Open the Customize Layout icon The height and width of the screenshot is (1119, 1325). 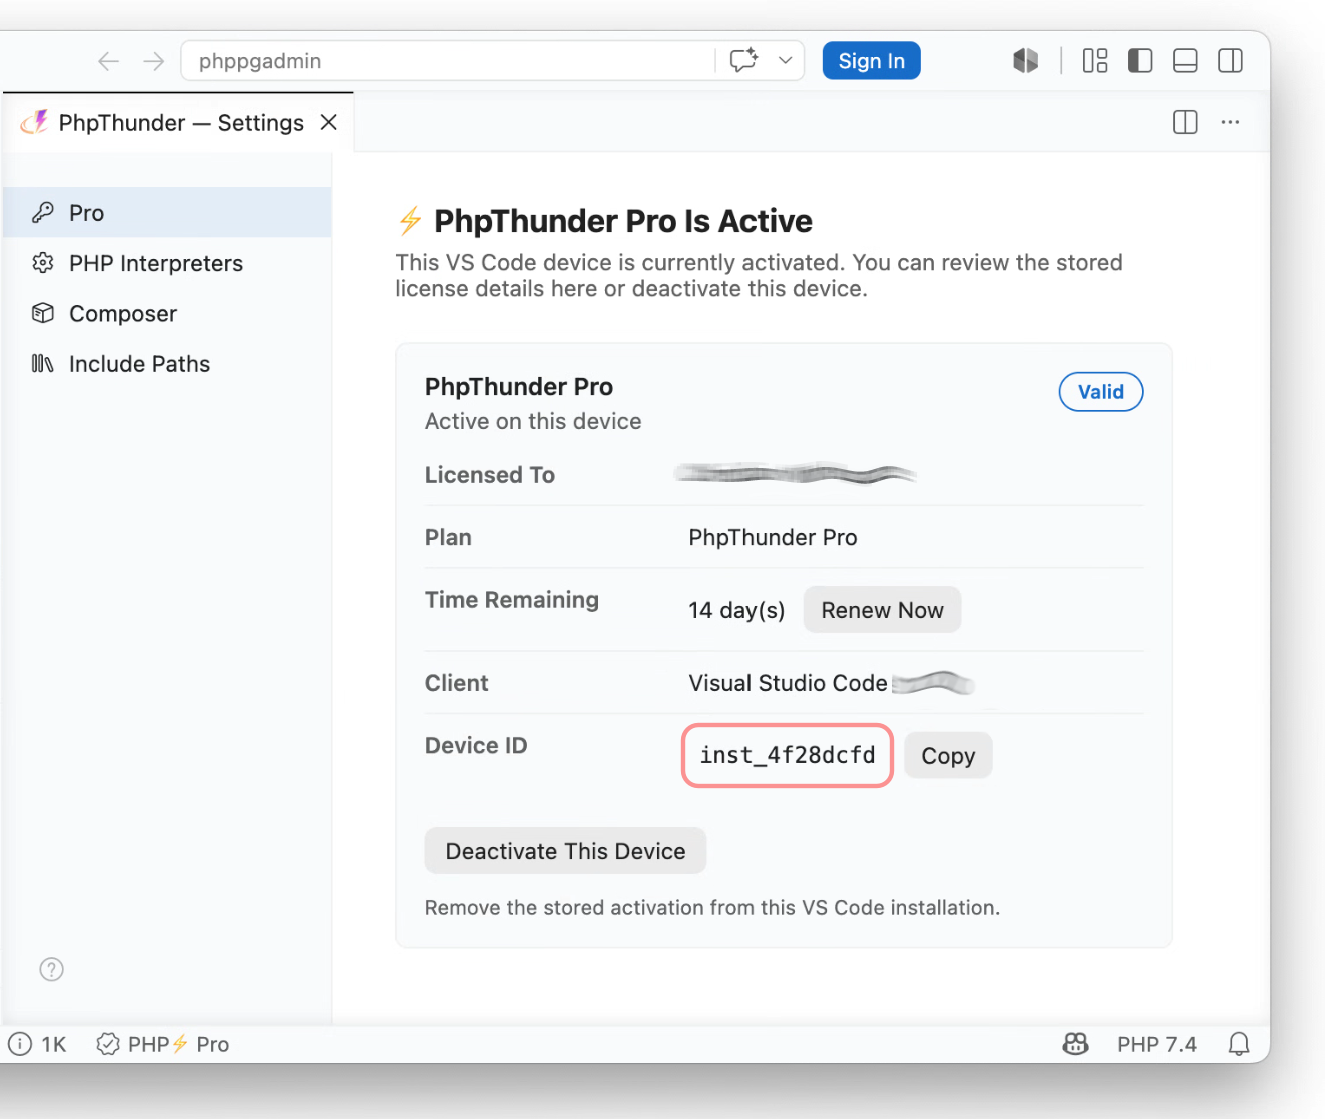coord(1095,61)
